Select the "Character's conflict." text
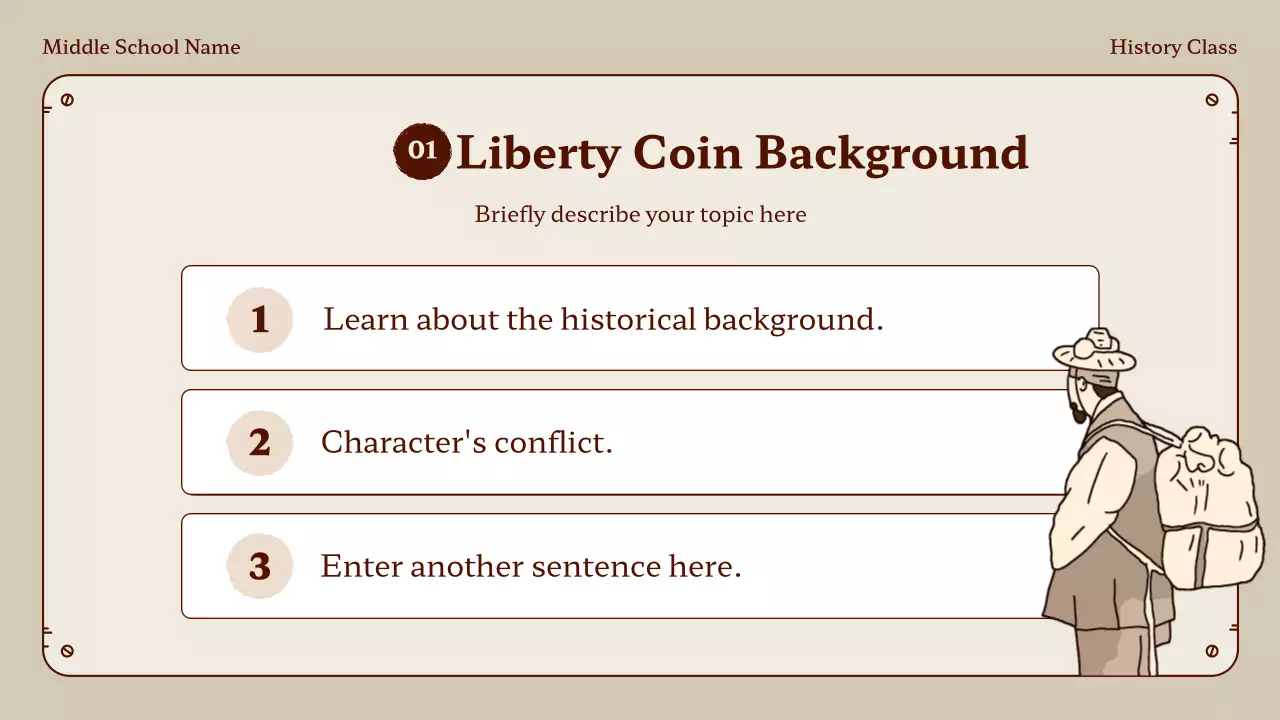This screenshot has height=720, width=1280. click(x=466, y=442)
